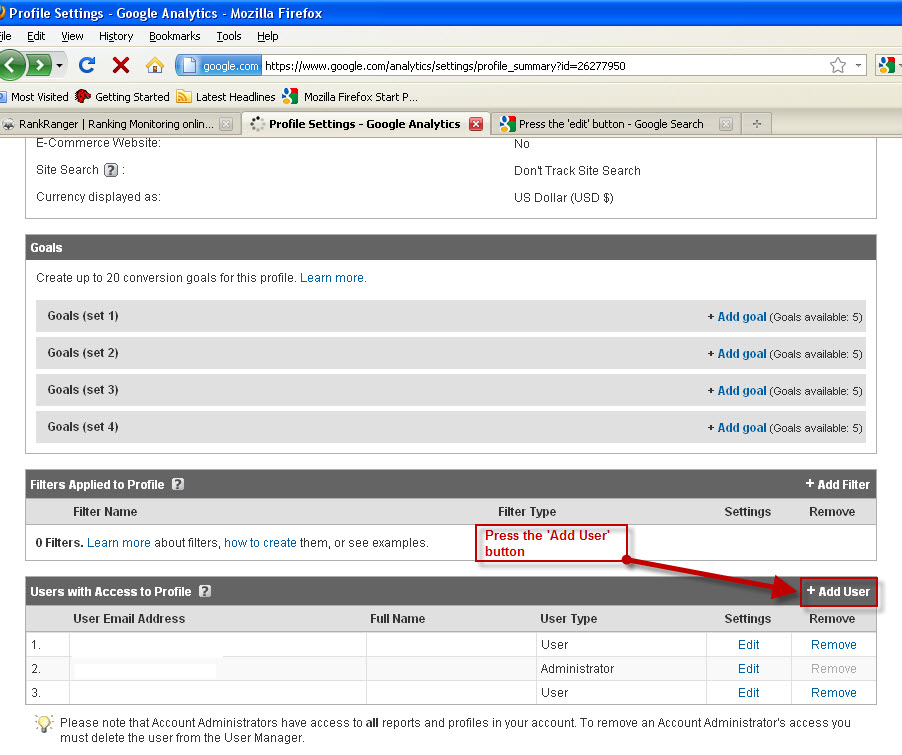
Task: Click the Add Filter link
Action: pyautogui.click(x=838, y=484)
